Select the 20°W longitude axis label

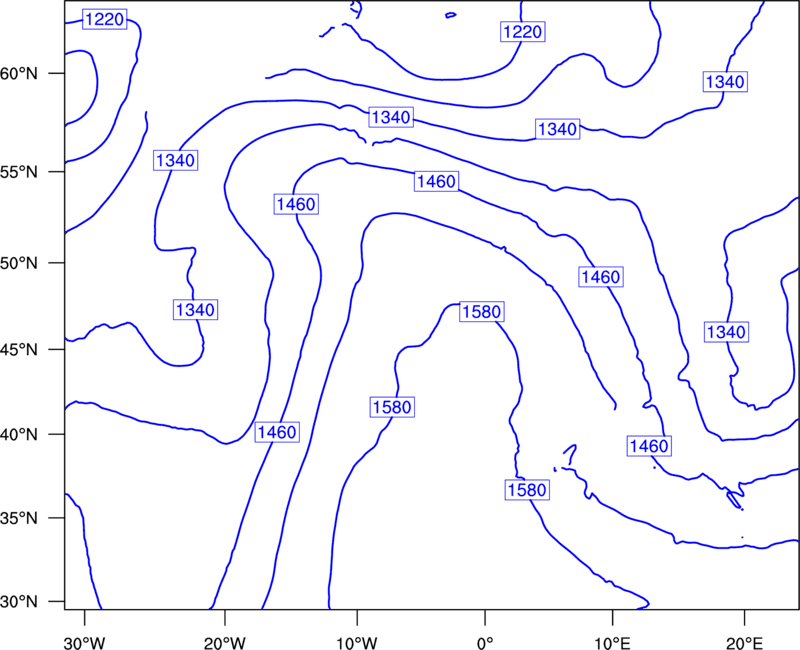225,643
